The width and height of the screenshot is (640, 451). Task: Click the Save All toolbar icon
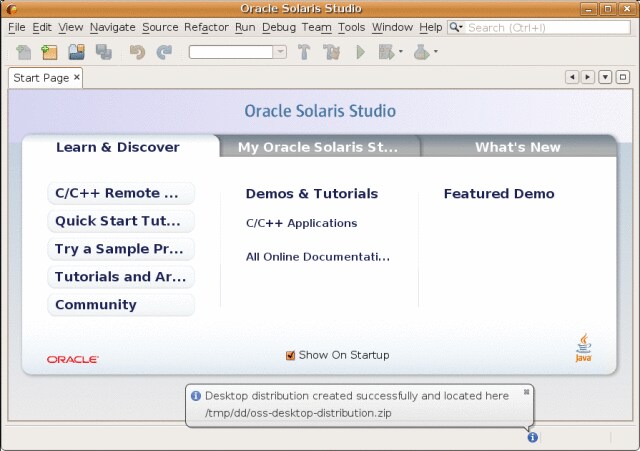click(103, 52)
